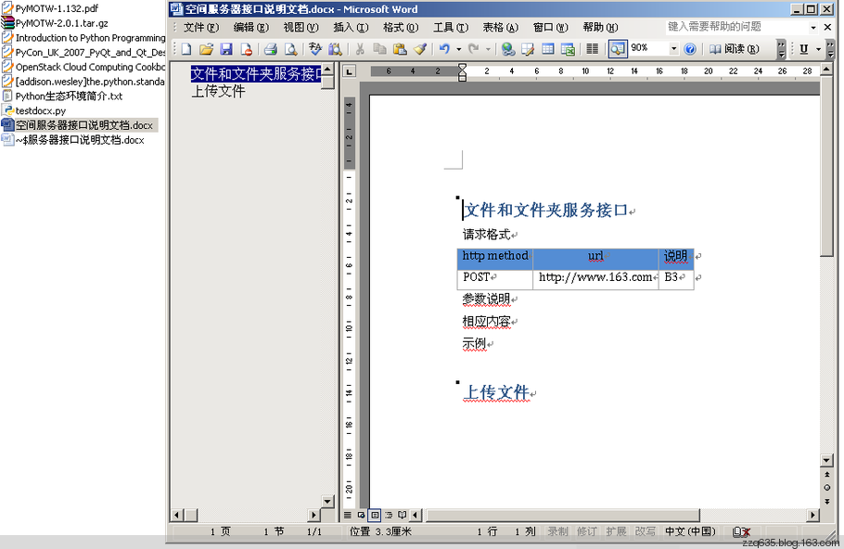Click the Research binoculars icon
Image resolution: width=844 pixels, height=549 pixels.
[x=335, y=50]
